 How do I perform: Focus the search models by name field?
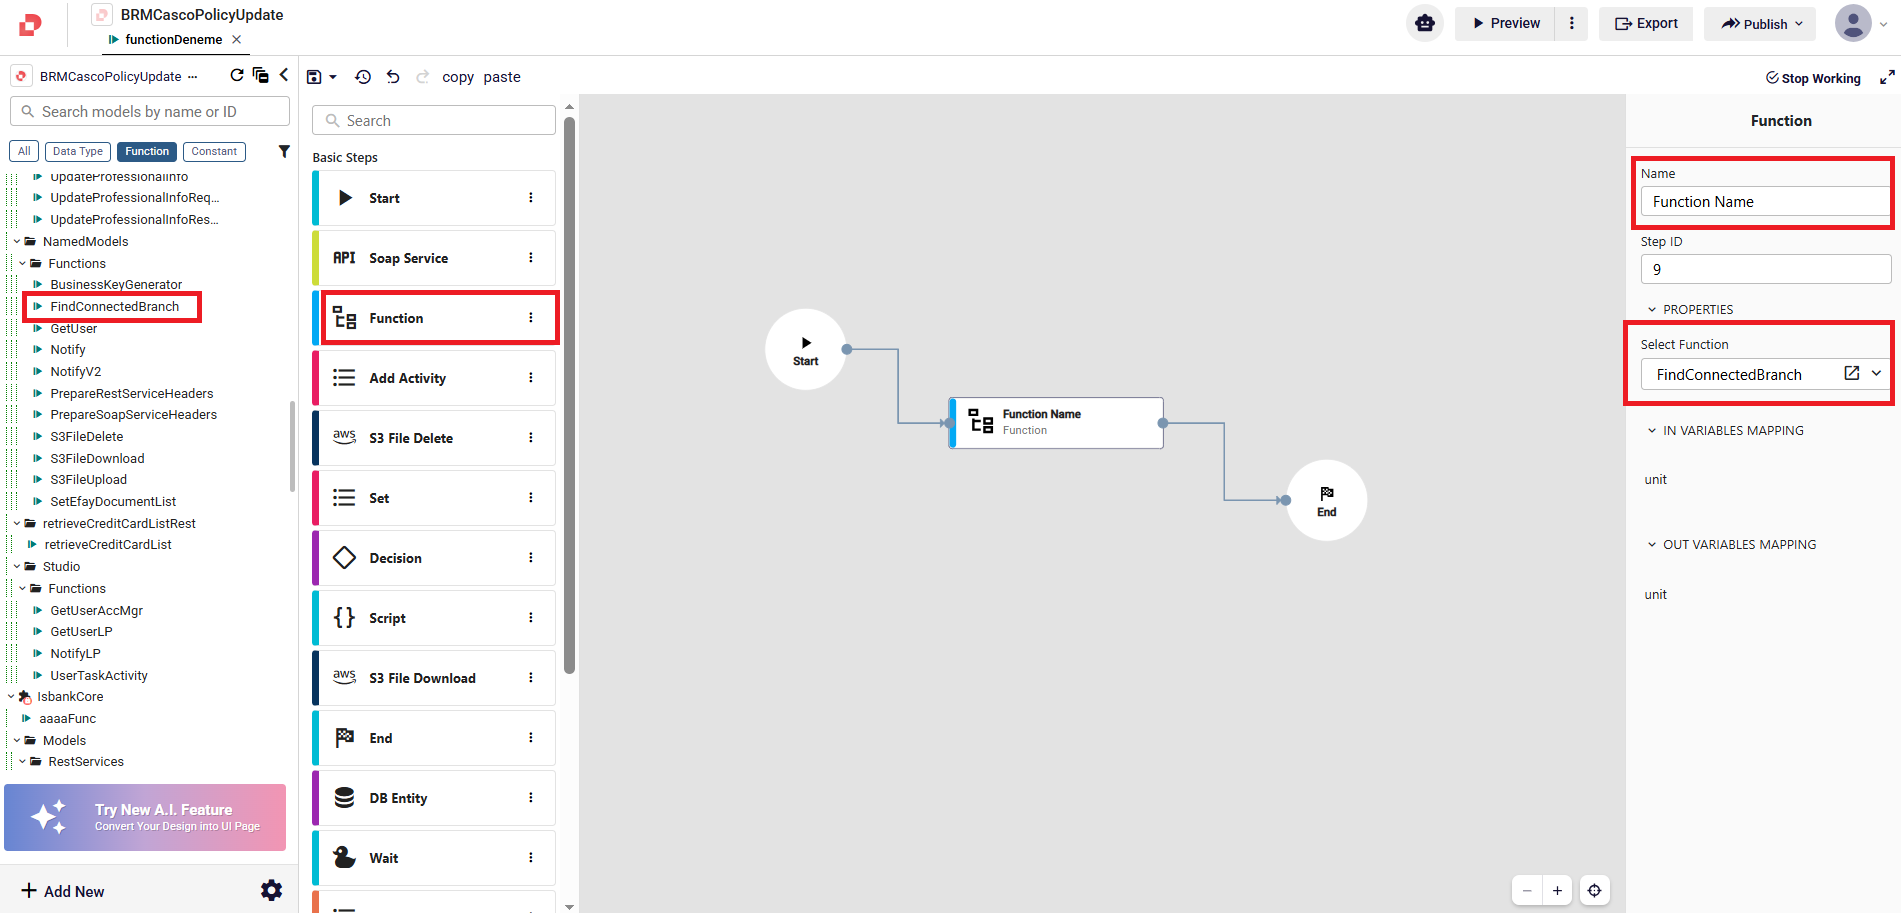click(150, 111)
